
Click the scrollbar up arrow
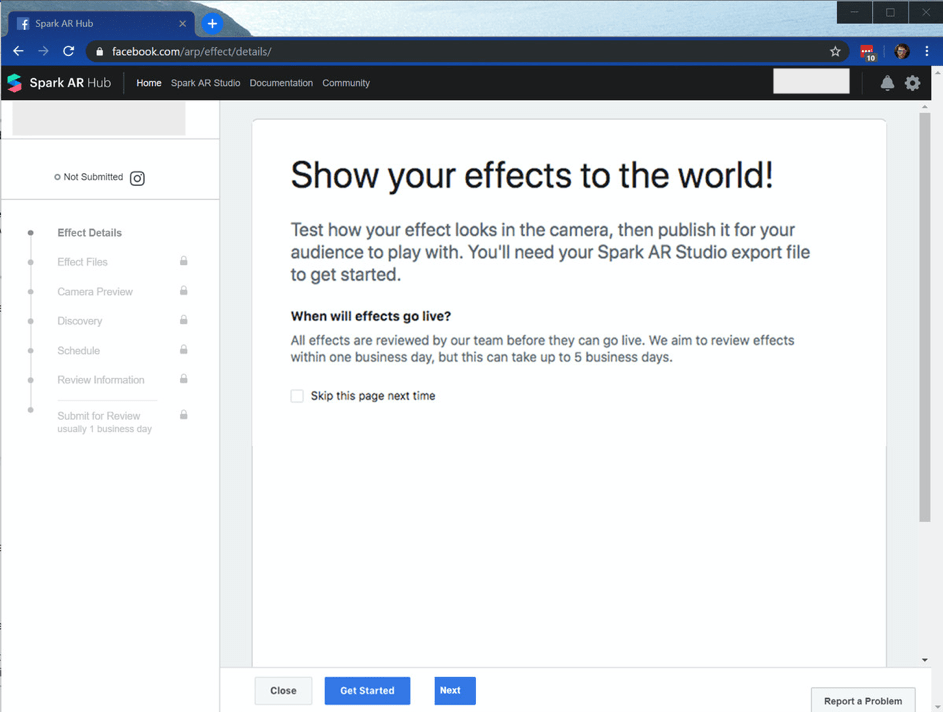pos(924,106)
